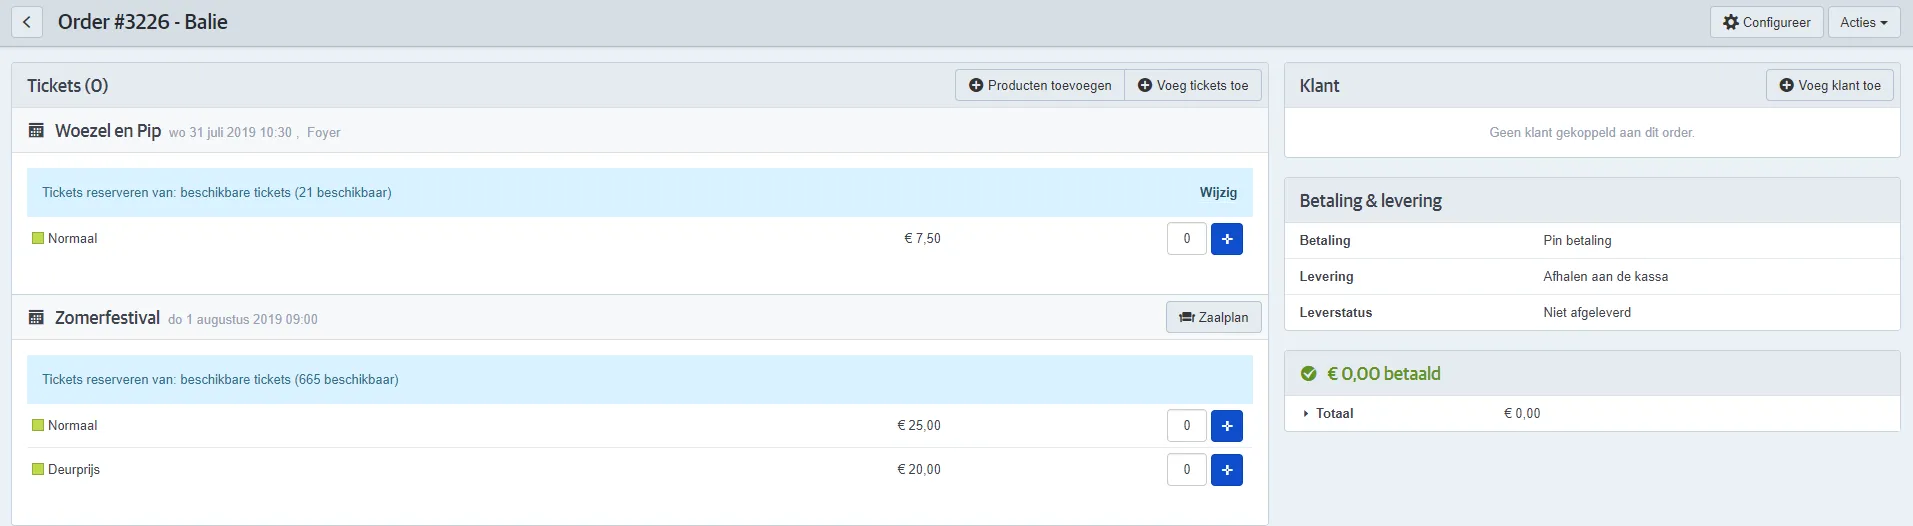Image resolution: width=1913 pixels, height=526 pixels.
Task: Open Zaalplan for Zomerfestival
Action: [x=1213, y=317]
